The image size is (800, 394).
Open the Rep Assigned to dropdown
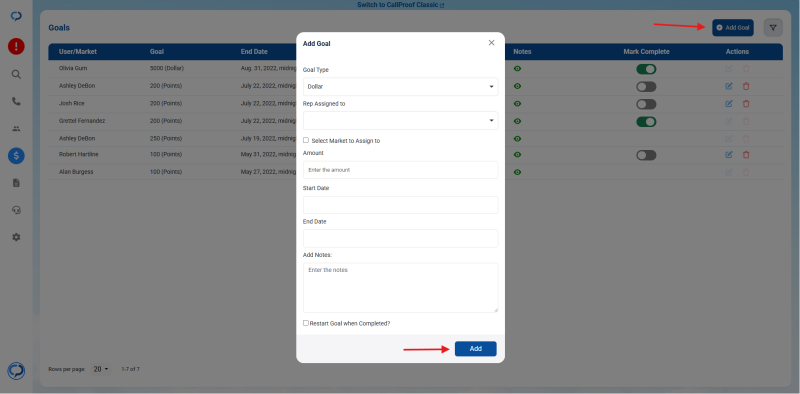(x=401, y=120)
